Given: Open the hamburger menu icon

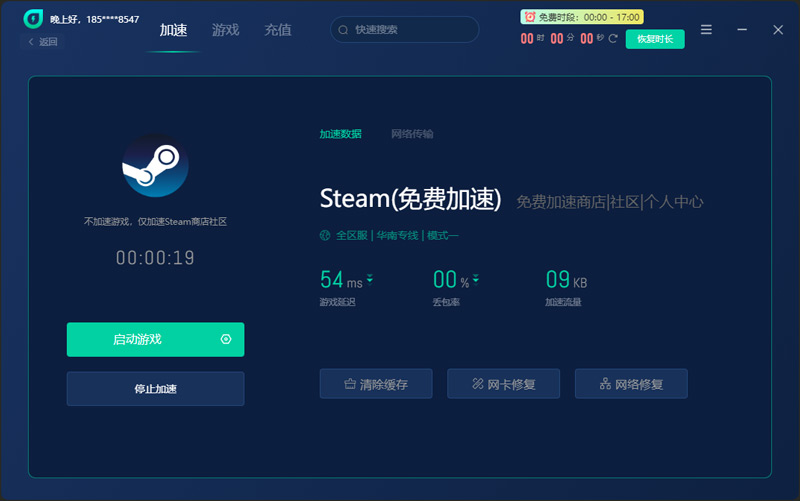Looking at the screenshot, I should pyautogui.click(x=706, y=30).
